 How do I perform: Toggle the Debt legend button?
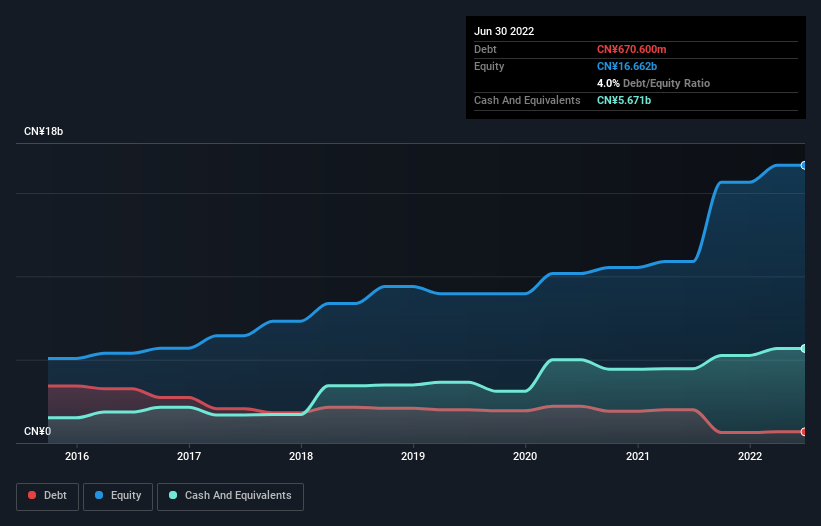48,496
